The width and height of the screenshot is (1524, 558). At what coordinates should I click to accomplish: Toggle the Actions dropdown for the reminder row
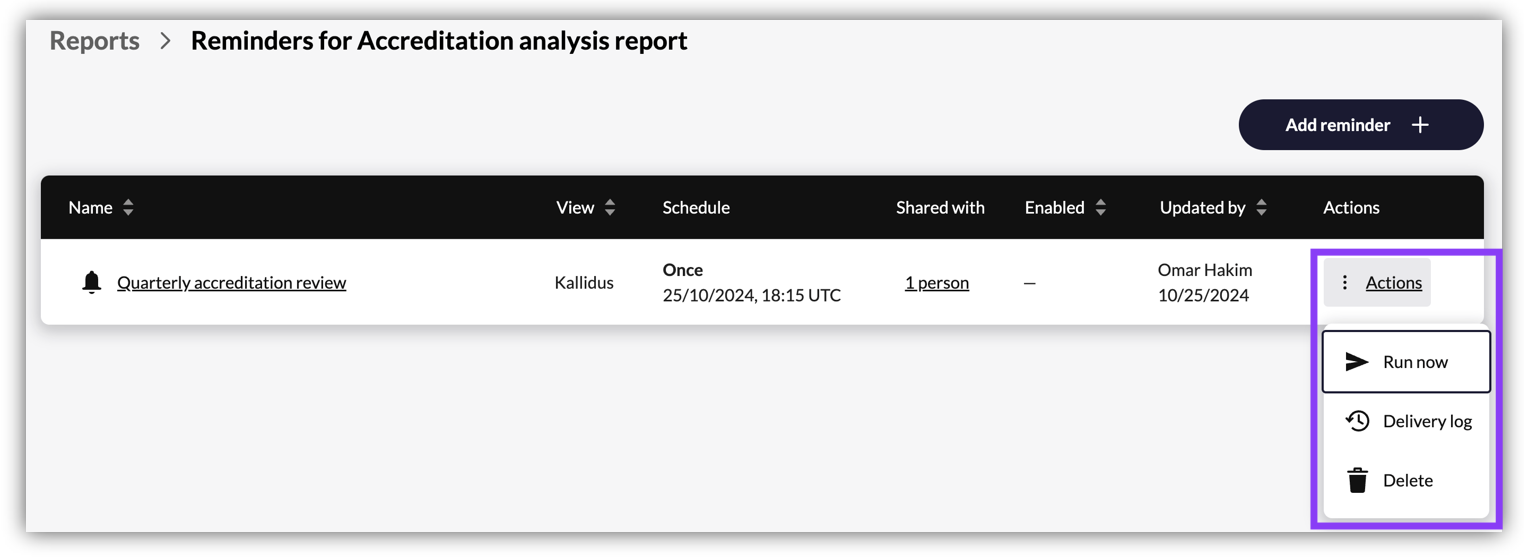coord(1377,283)
